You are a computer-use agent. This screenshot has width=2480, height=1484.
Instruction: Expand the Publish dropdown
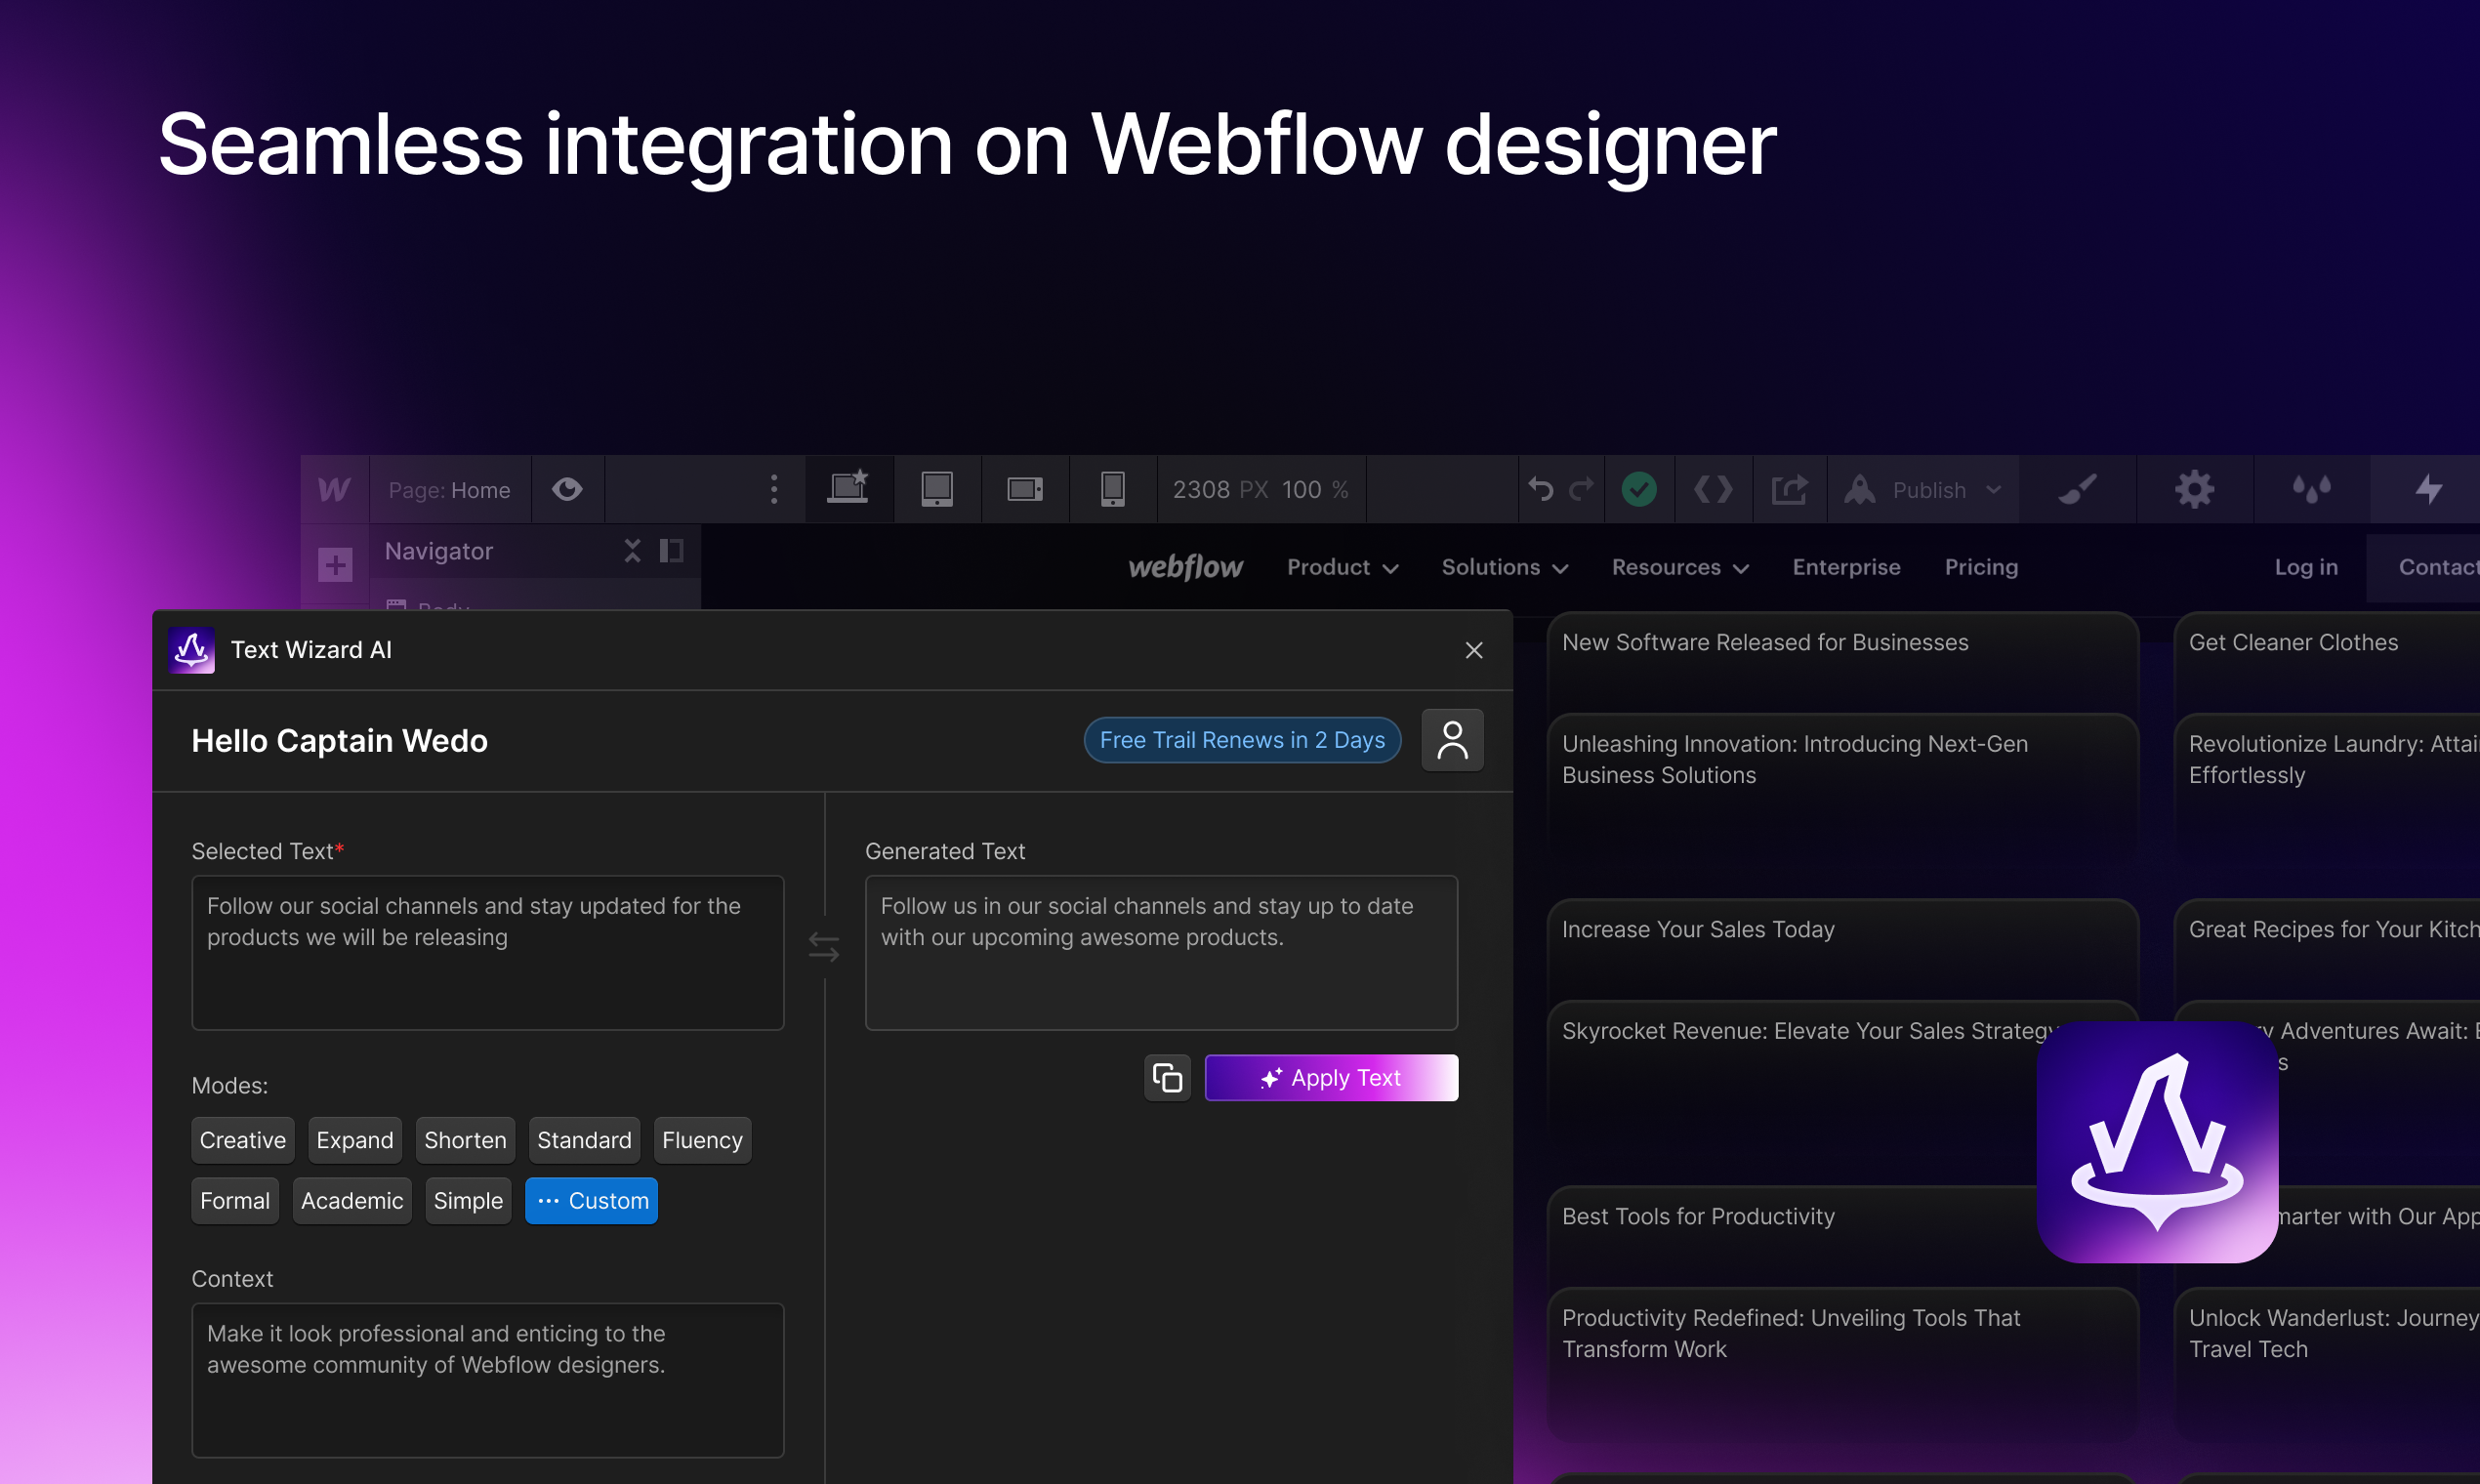pyautogui.click(x=1993, y=490)
